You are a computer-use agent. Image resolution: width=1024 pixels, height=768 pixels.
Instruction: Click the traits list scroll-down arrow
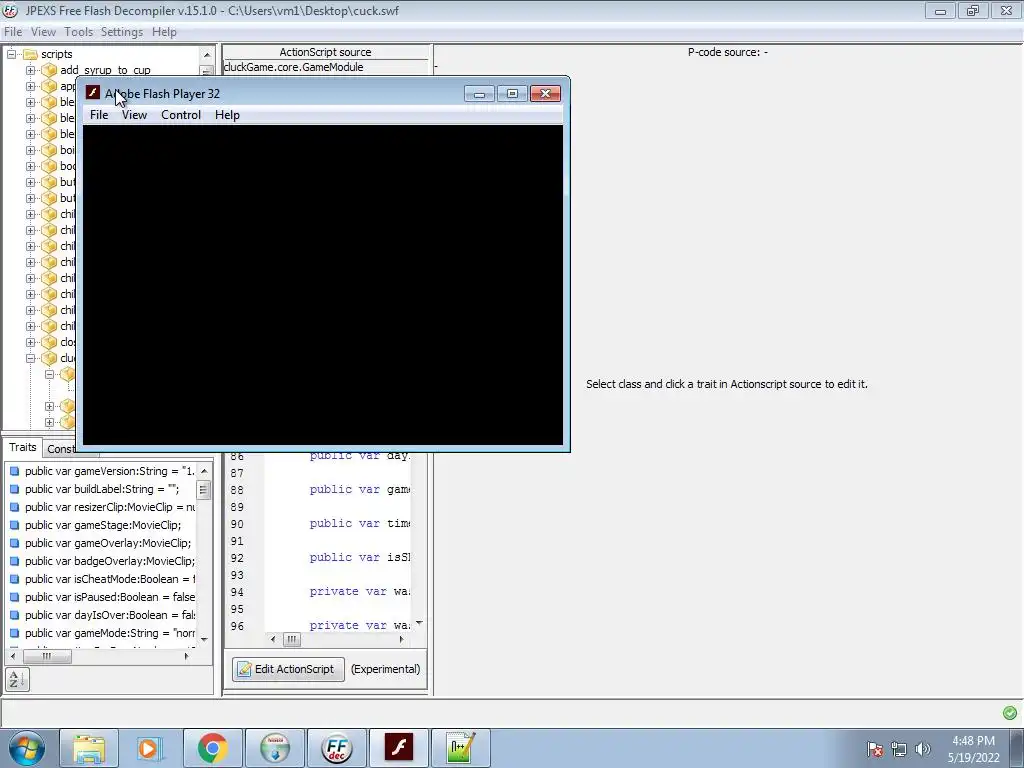(x=204, y=639)
